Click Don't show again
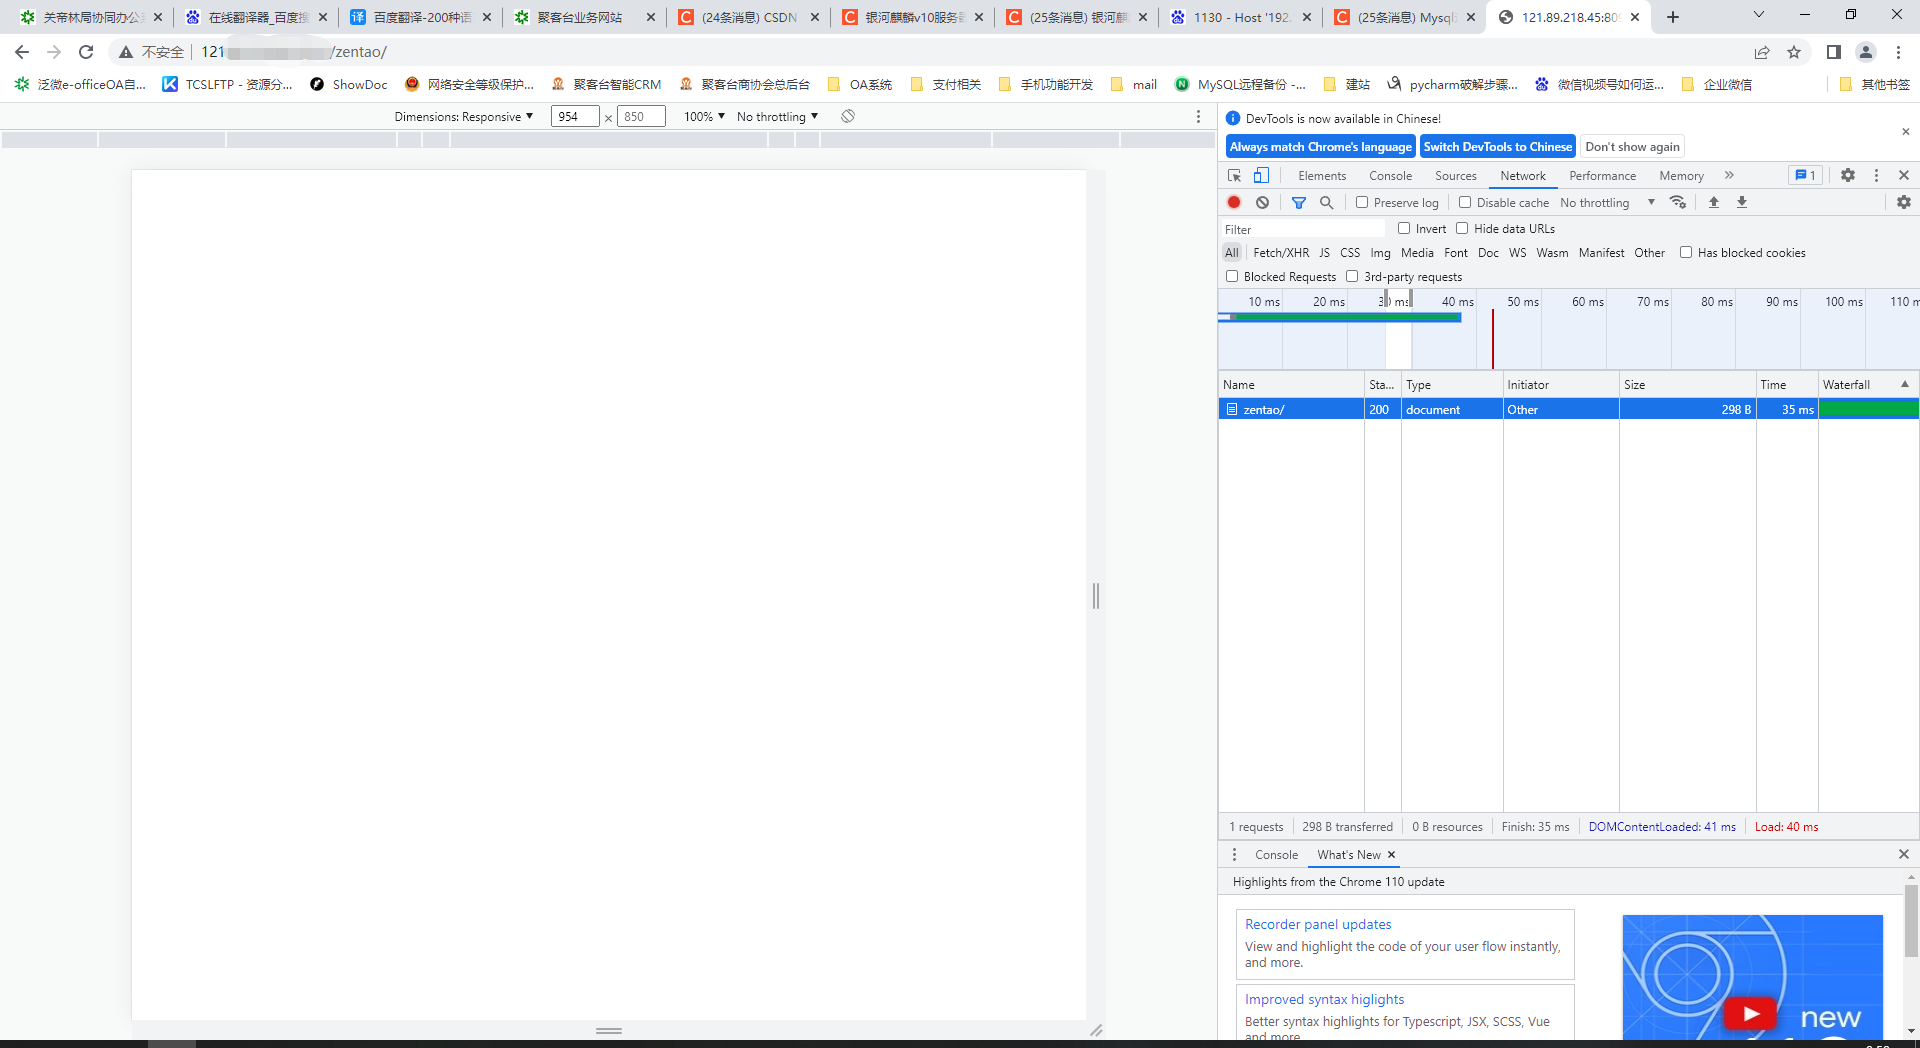The height and width of the screenshot is (1048, 1920). tap(1632, 147)
